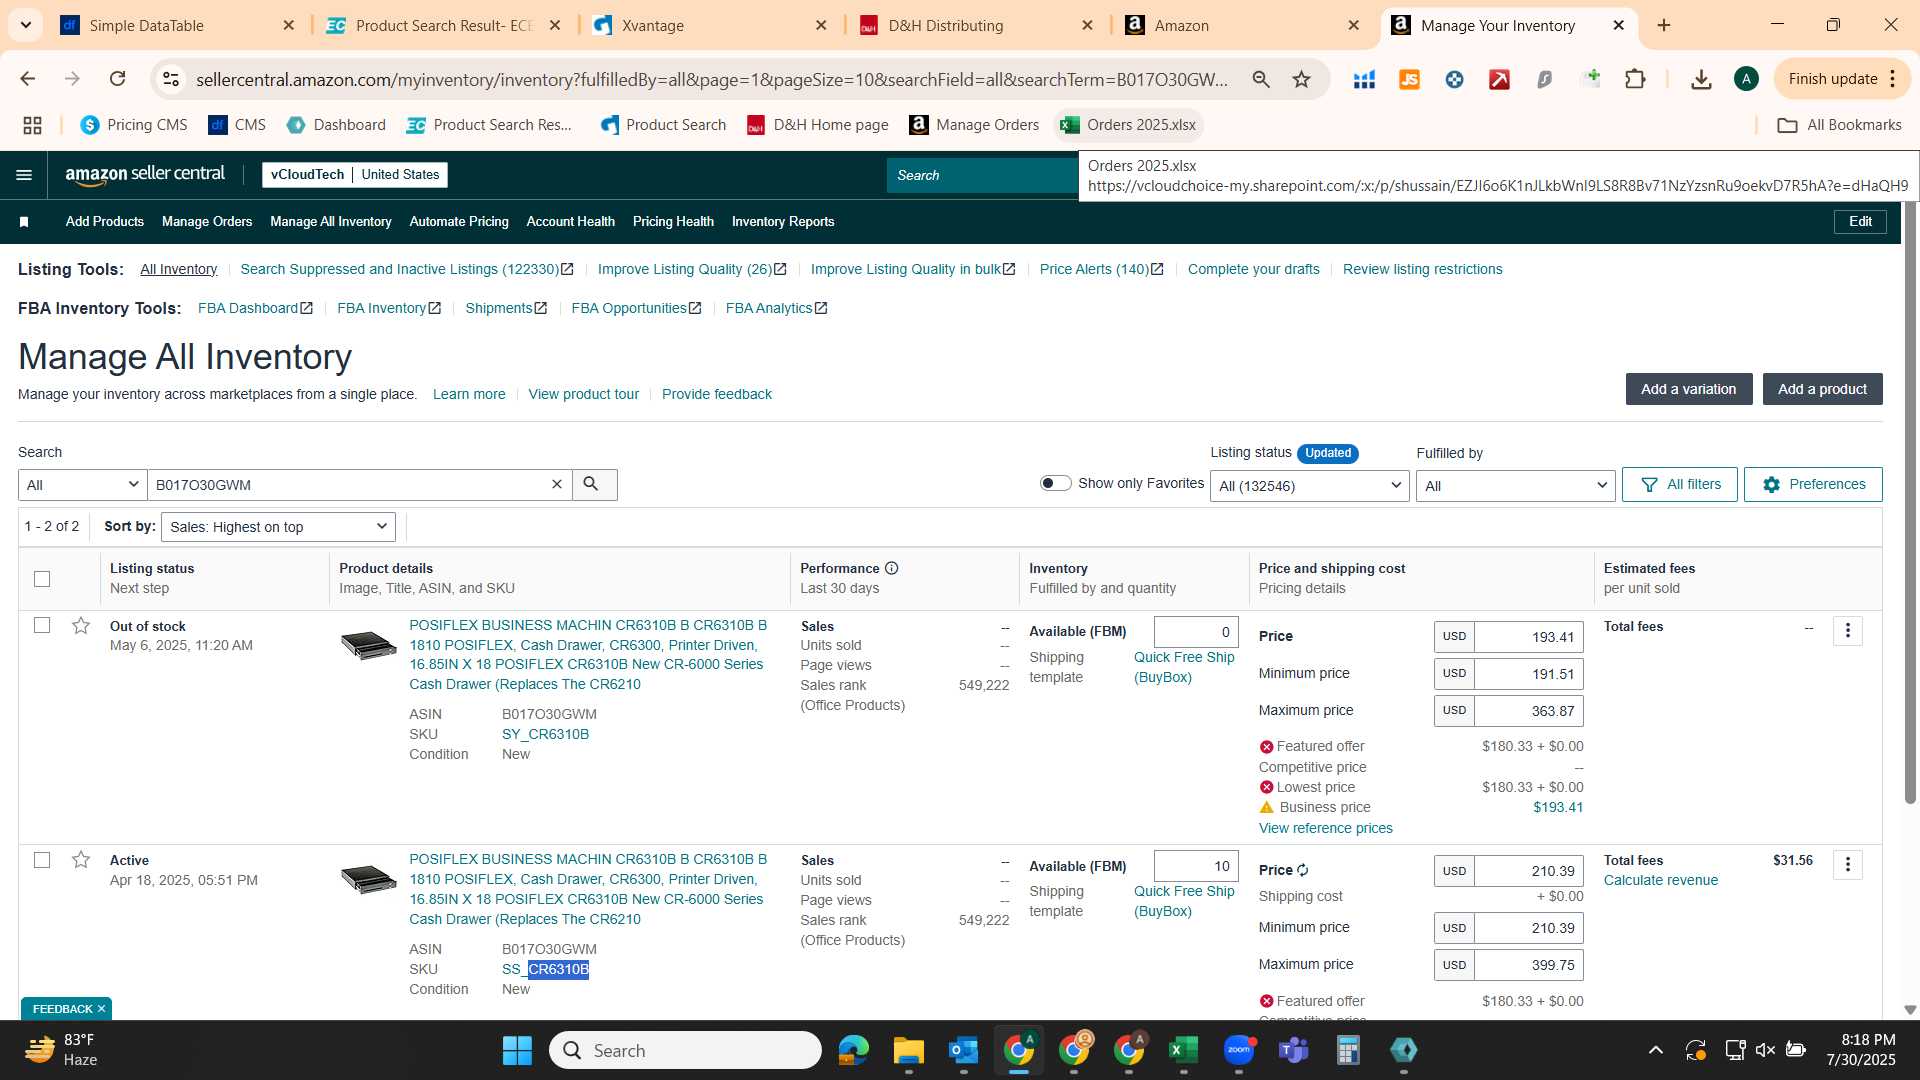Click the Performance info icon
Screen dimensions: 1920x1080
pyautogui.click(x=891, y=568)
